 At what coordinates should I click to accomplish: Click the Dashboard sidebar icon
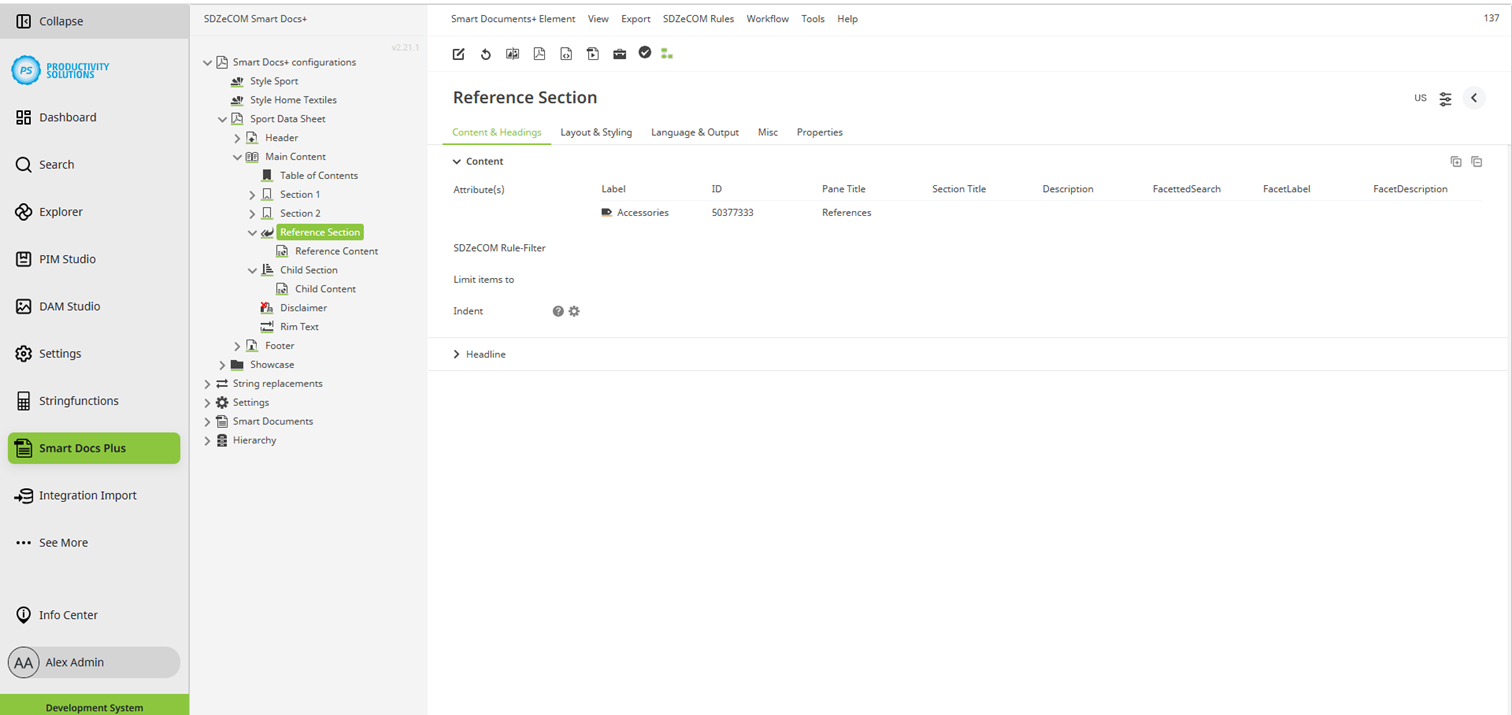pyautogui.click(x=24, y=117)
